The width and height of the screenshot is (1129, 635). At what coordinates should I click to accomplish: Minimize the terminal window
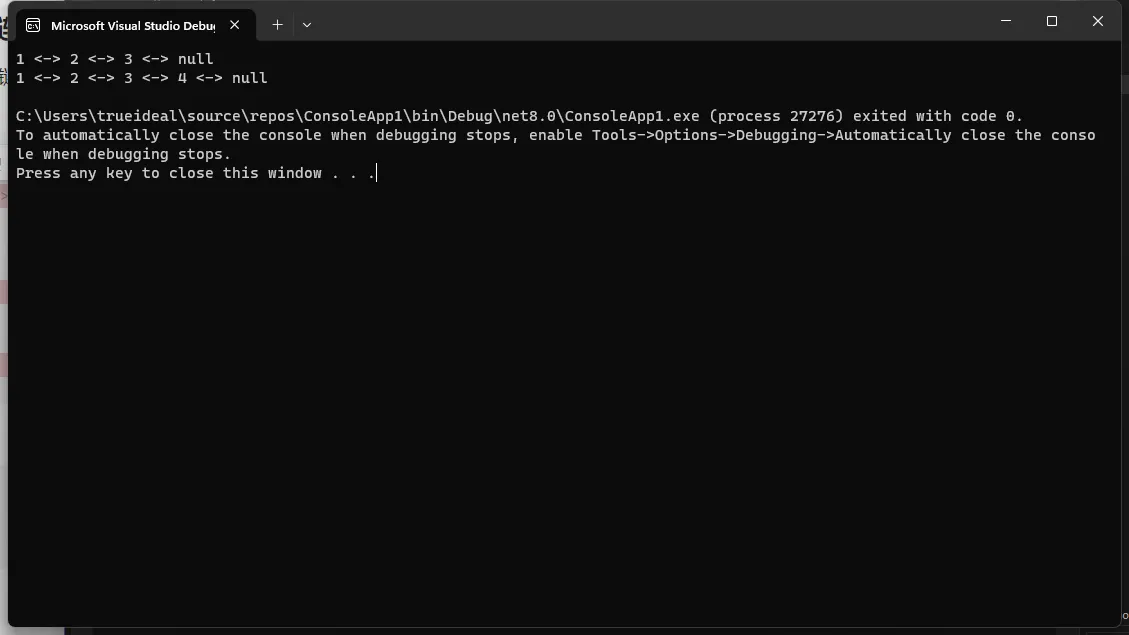point(1006,21)
